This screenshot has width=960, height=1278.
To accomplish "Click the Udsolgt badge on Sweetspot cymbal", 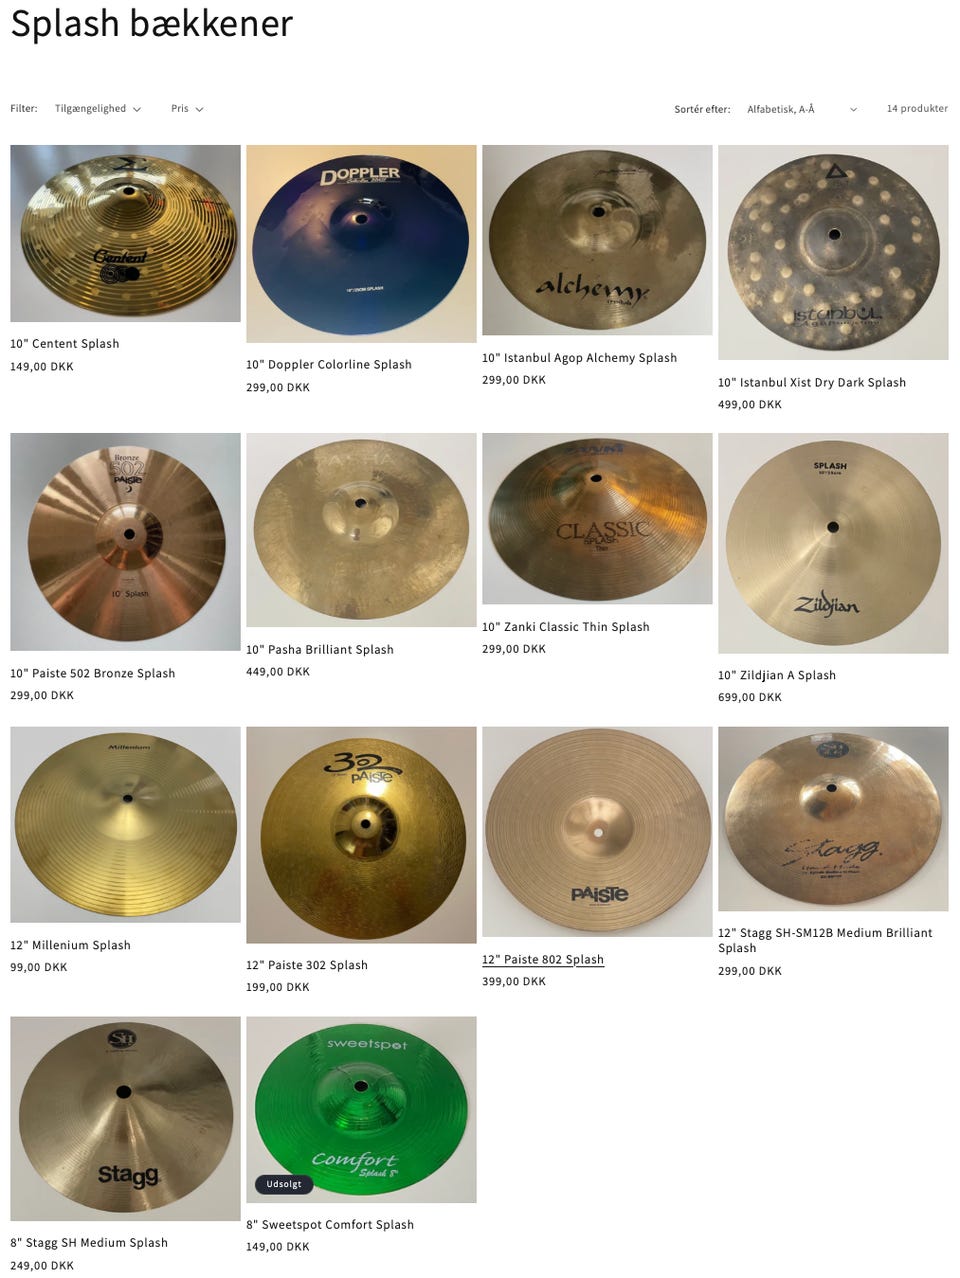I will coord(284,1184).
